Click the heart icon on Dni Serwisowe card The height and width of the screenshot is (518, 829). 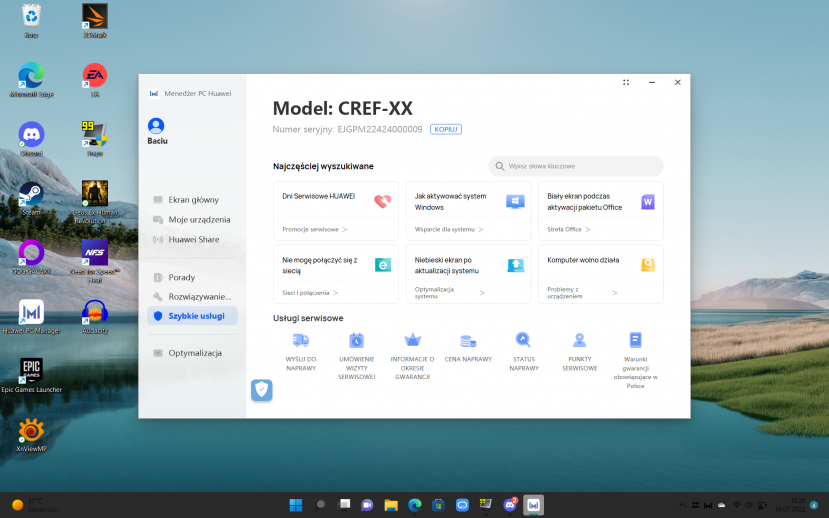[x=382, y=201]
